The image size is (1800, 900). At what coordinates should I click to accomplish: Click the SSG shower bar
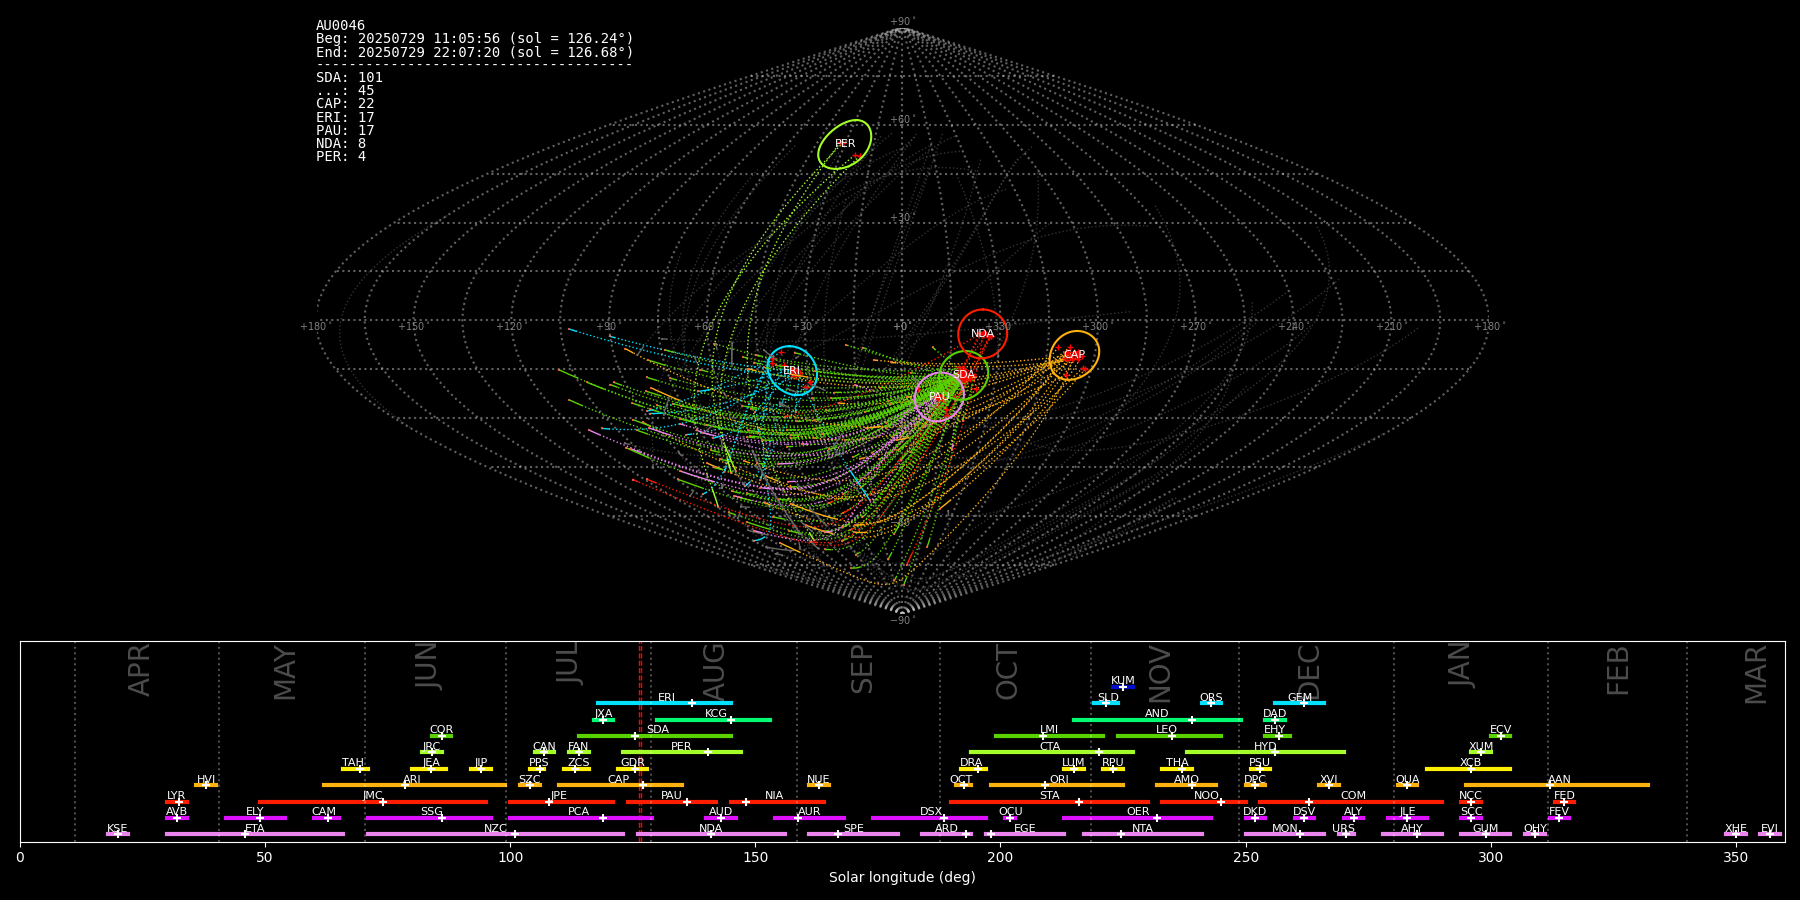[x=429, y=818]
